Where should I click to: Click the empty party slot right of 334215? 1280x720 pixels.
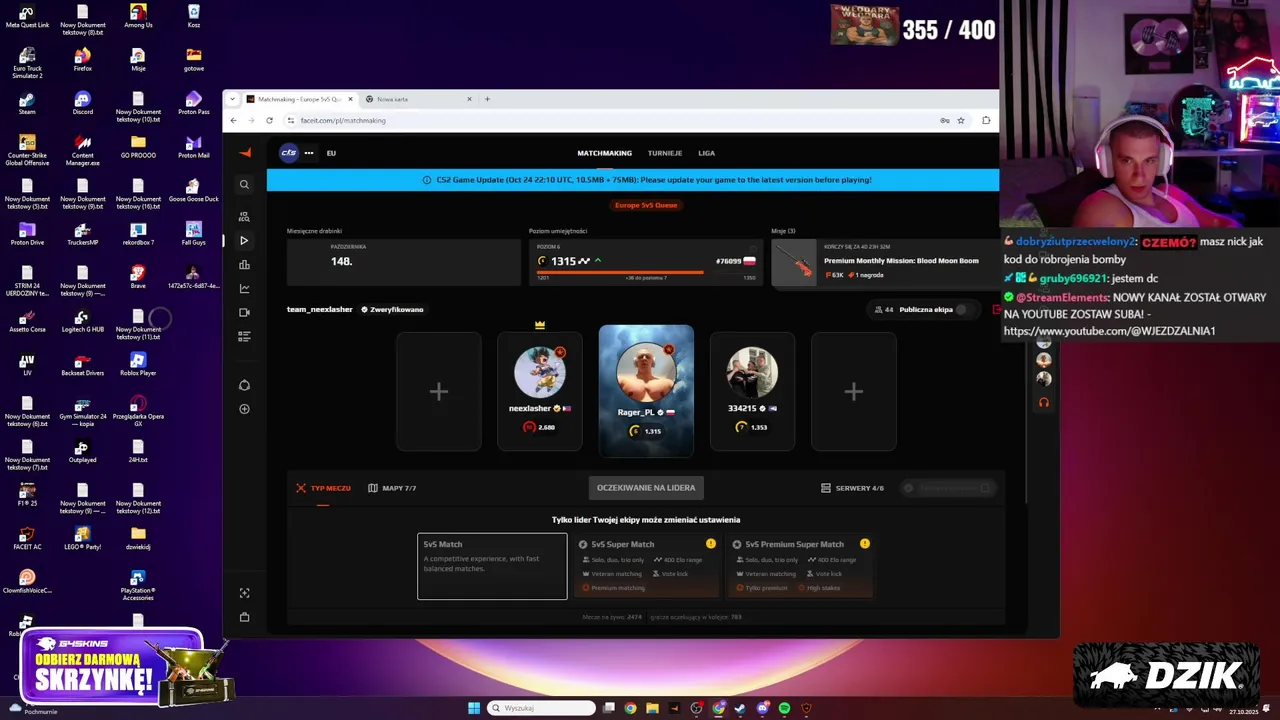(854, 391)
